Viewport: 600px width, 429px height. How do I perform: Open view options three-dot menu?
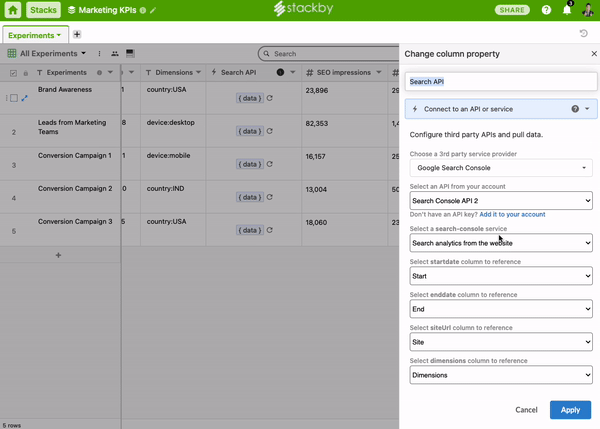(99, 54)
